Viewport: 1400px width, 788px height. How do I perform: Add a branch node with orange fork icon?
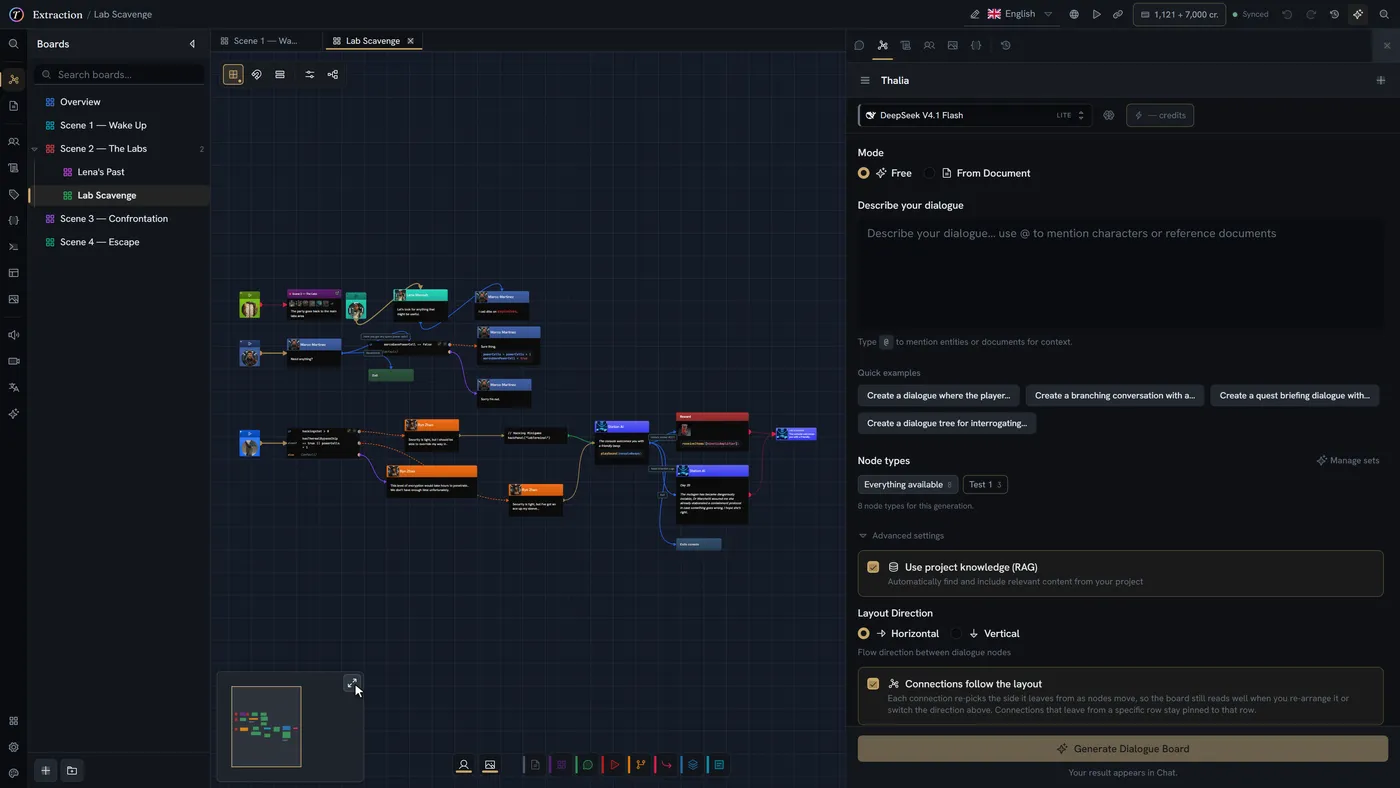point(641,765)
